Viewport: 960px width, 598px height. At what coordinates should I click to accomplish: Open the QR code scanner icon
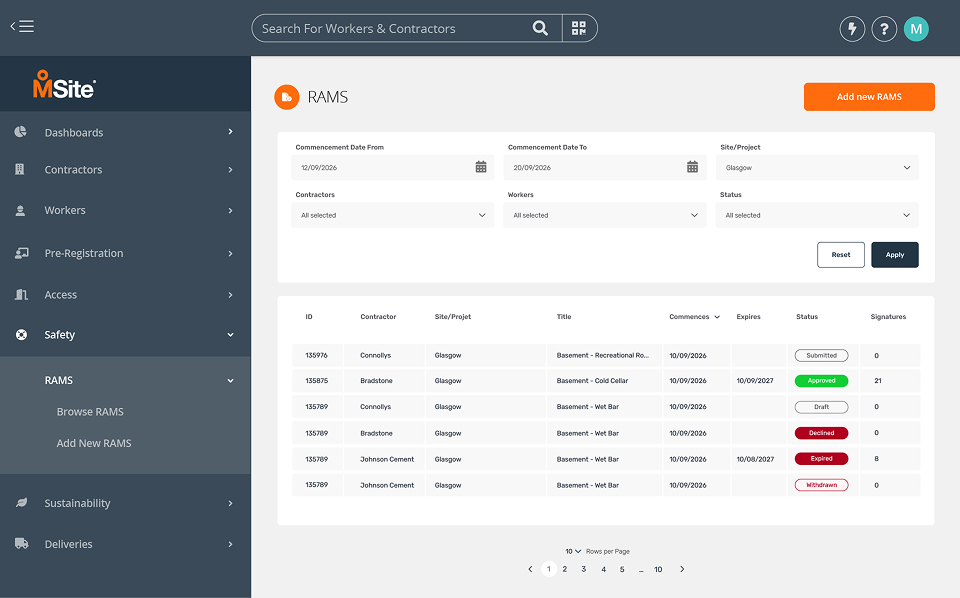(579, 28)
